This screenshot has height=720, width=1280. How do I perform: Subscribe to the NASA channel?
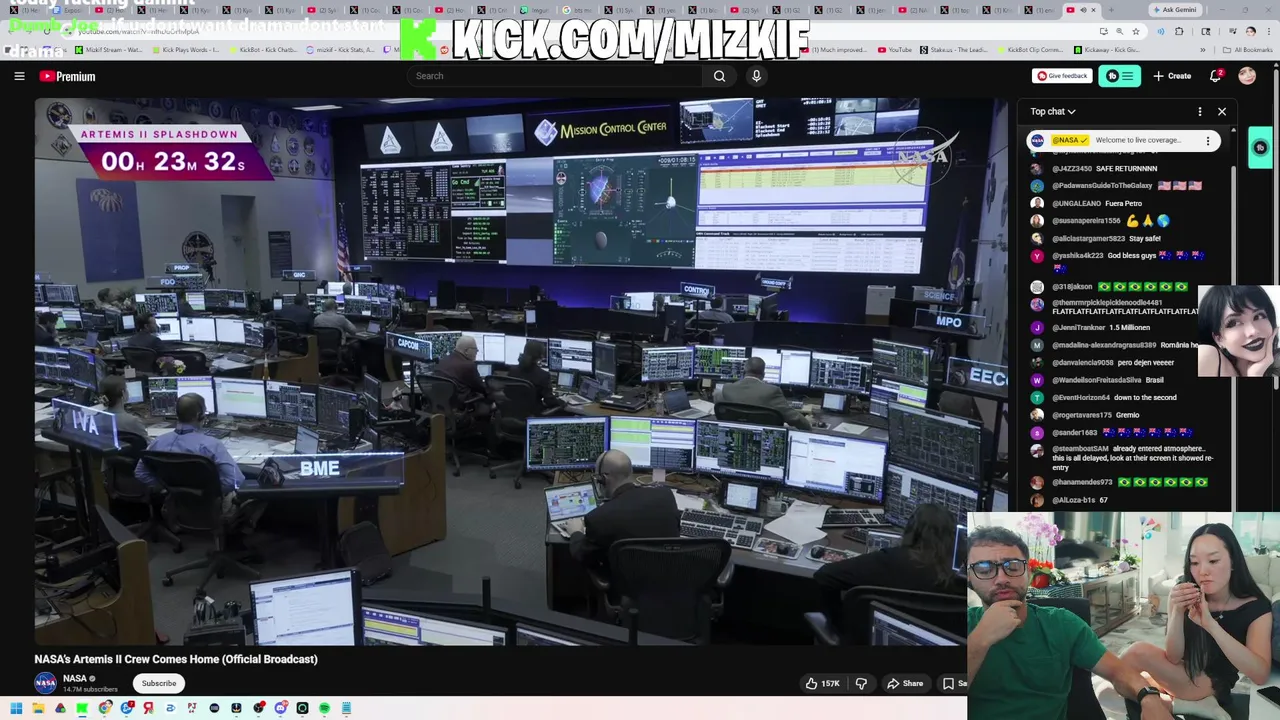pyautogui.click(x=158, y=684)
